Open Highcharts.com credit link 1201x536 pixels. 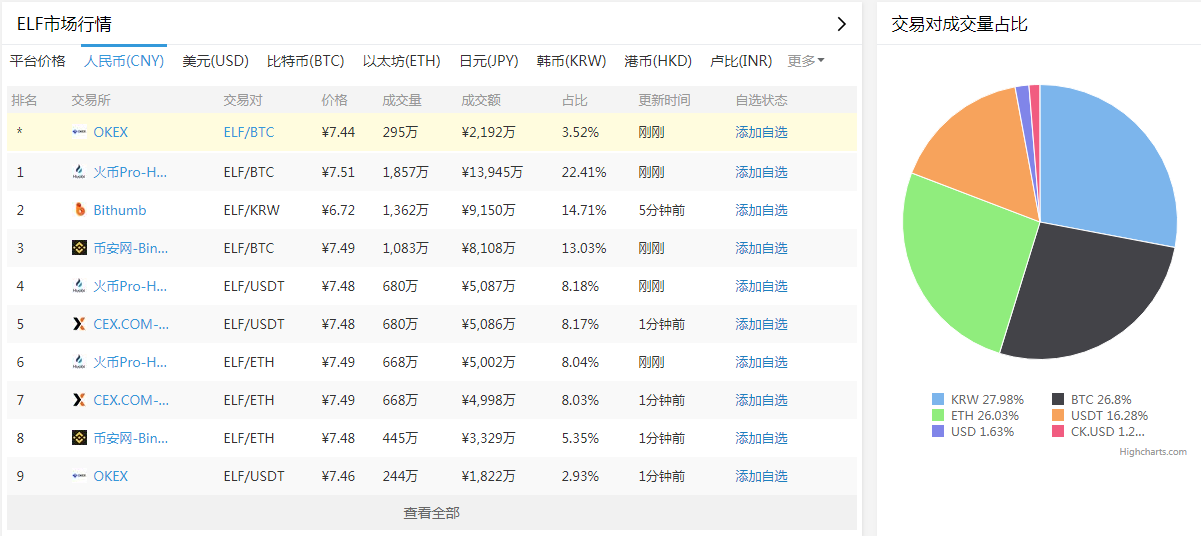point(1152,452)
